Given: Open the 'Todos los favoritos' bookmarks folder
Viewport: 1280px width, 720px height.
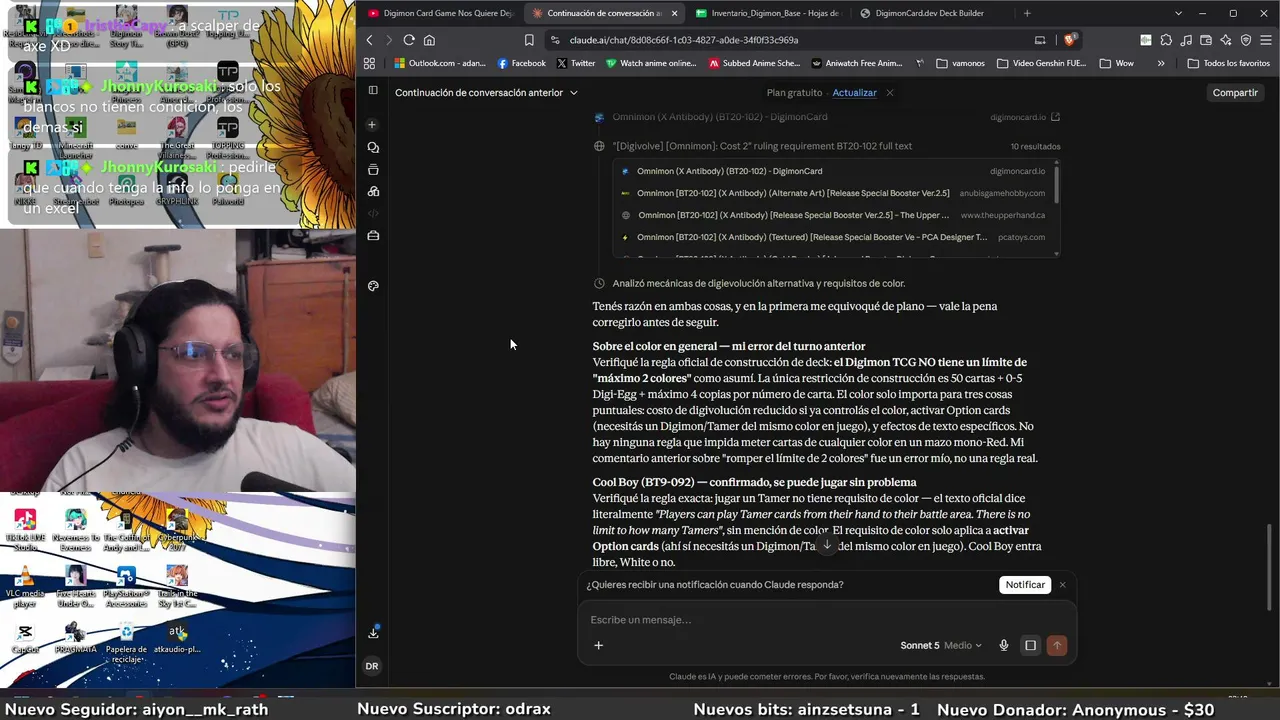Looking at the screenshot, I should click(1229, 63).
